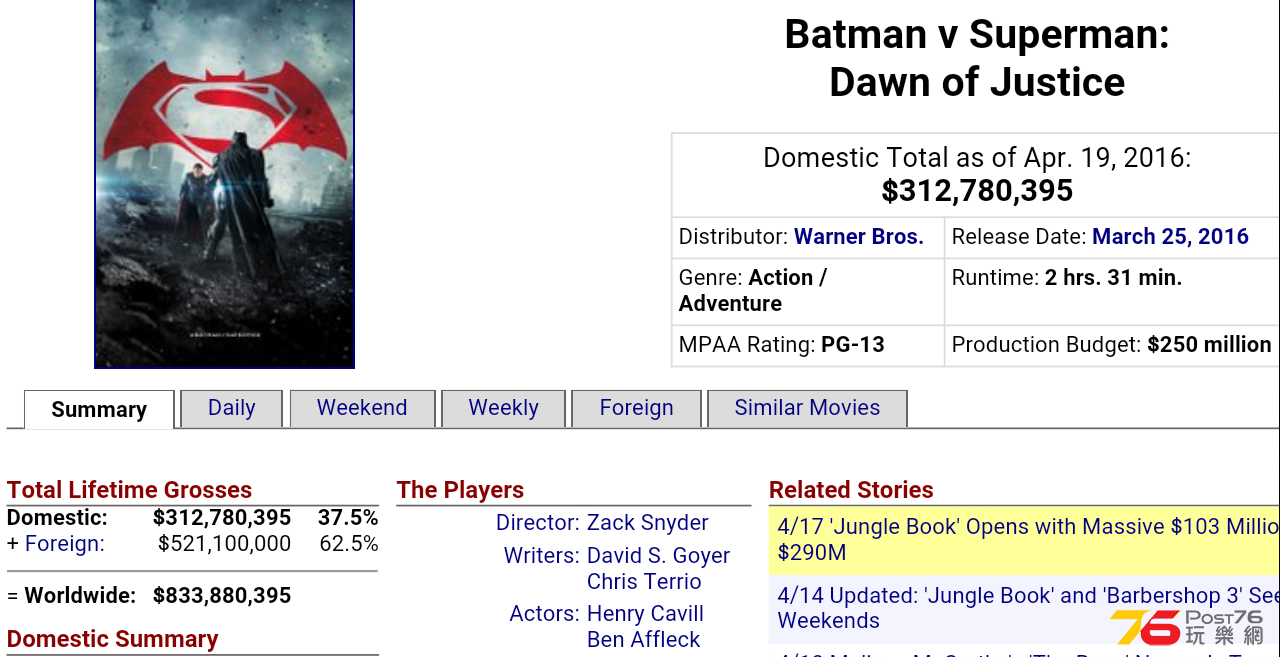The width and height of the screenshot is (1280, 658).
Task: Go to the Foreign tab
Action: point(636,408)
